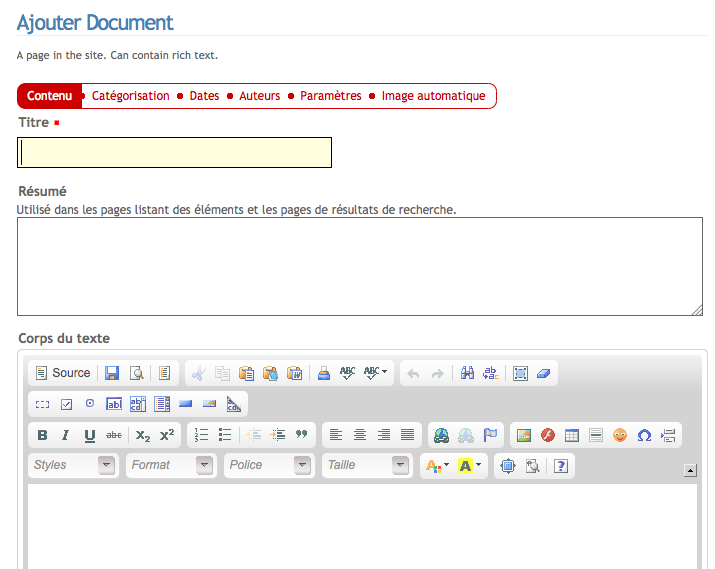
Task: Toggle Bold formatting
Action: [x=42, y=435]
